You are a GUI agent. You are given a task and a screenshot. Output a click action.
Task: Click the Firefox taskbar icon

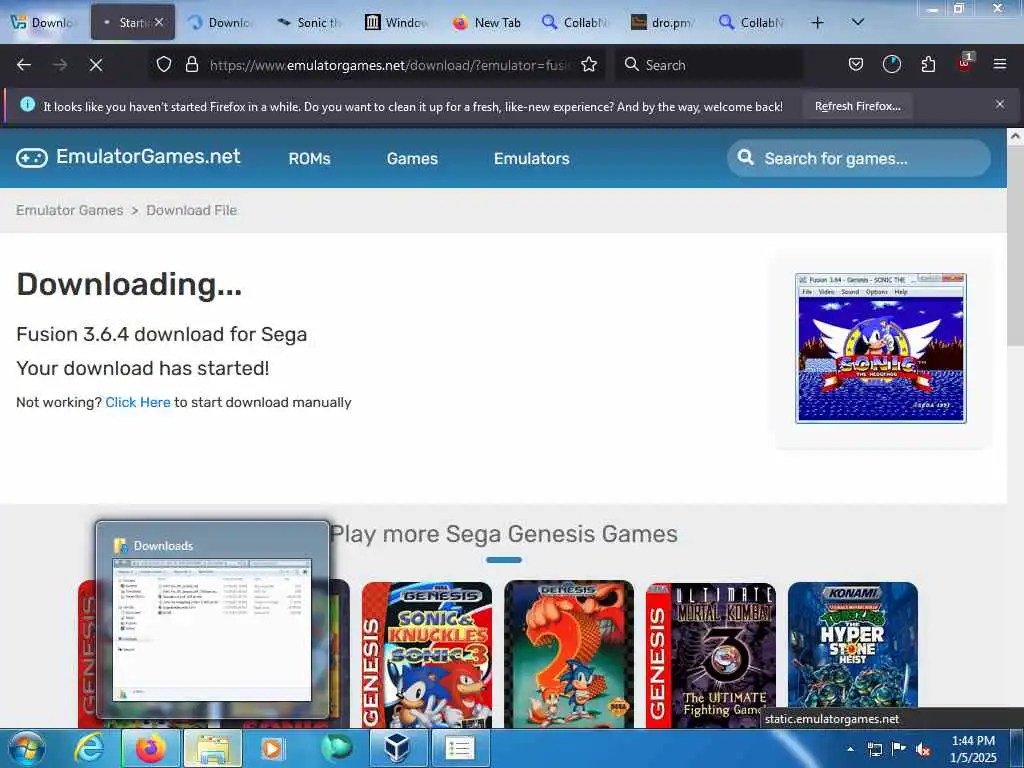click(x=150, y=748)
